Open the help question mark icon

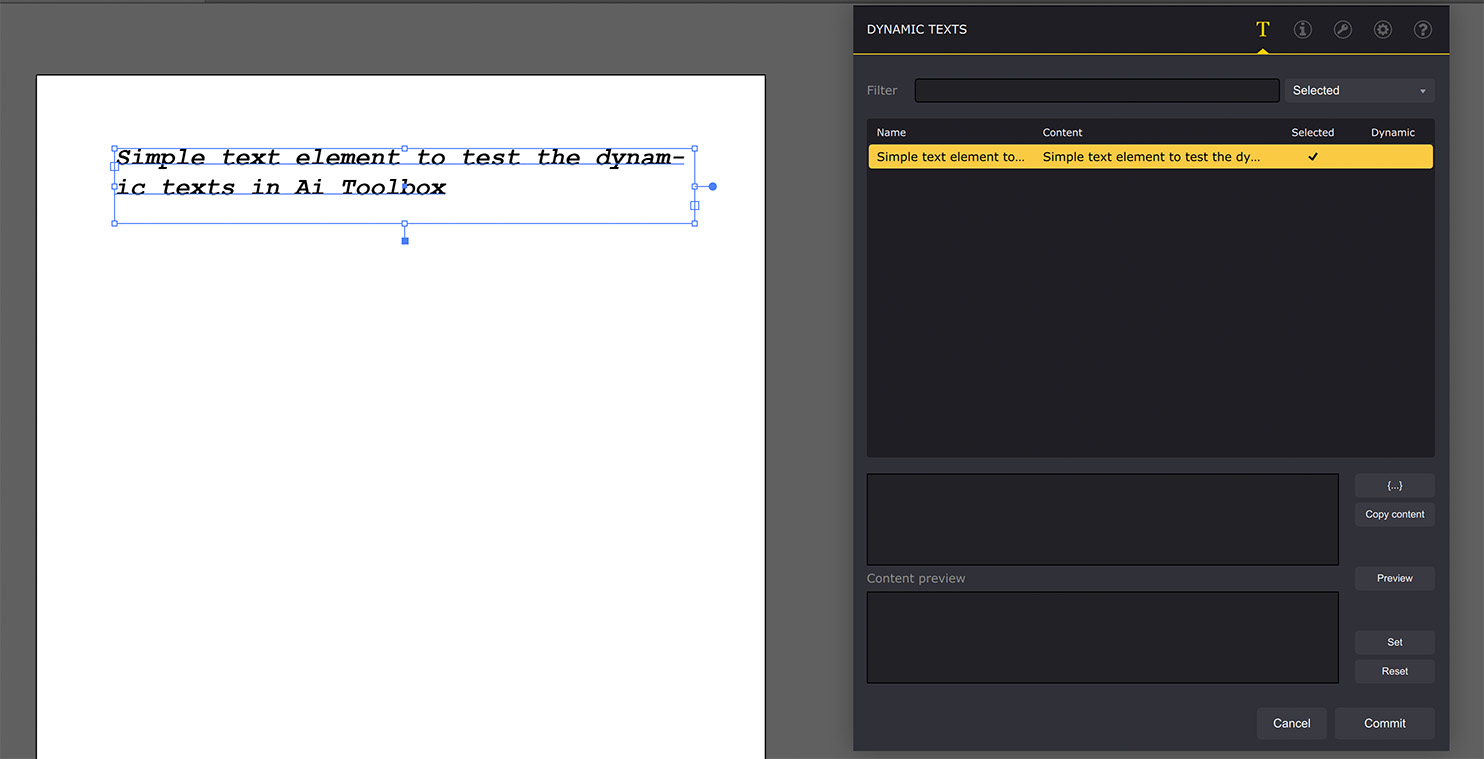1422,29
